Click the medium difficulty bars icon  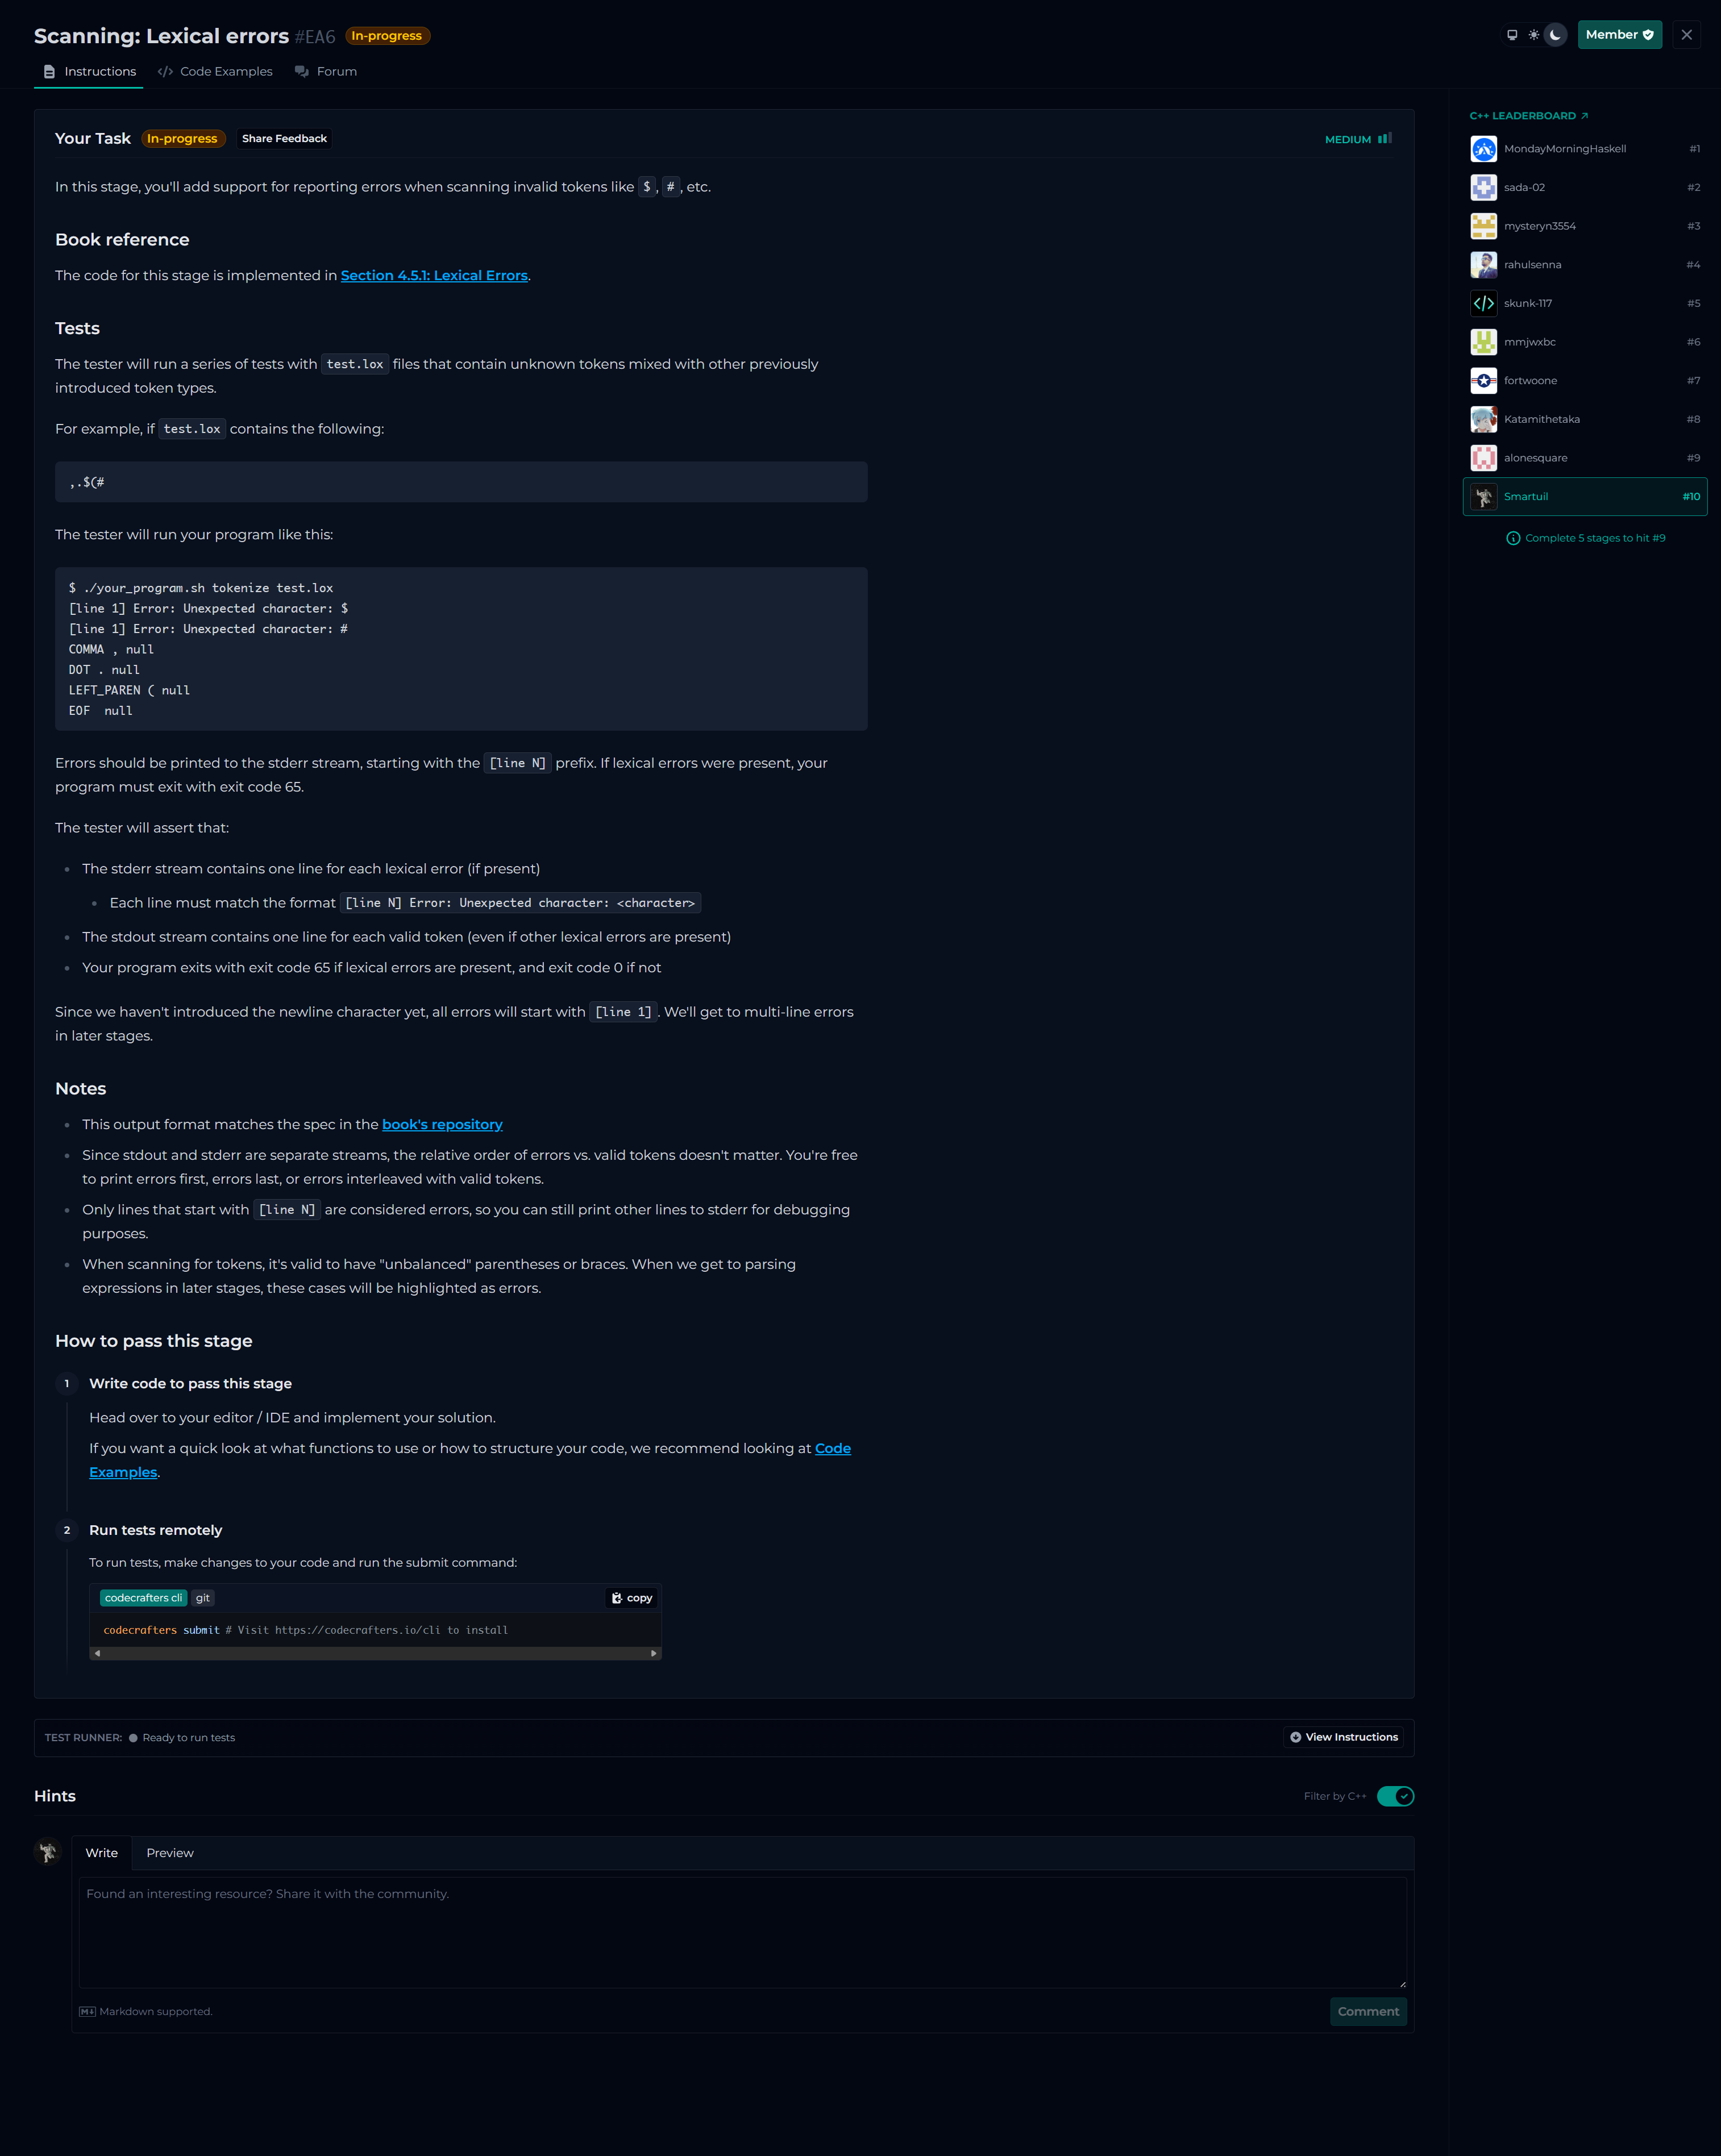(x=1385, y=139)
